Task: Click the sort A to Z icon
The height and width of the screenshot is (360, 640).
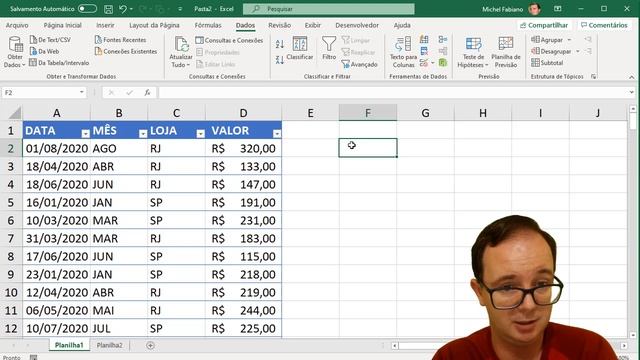Action: tap(280, 44)
